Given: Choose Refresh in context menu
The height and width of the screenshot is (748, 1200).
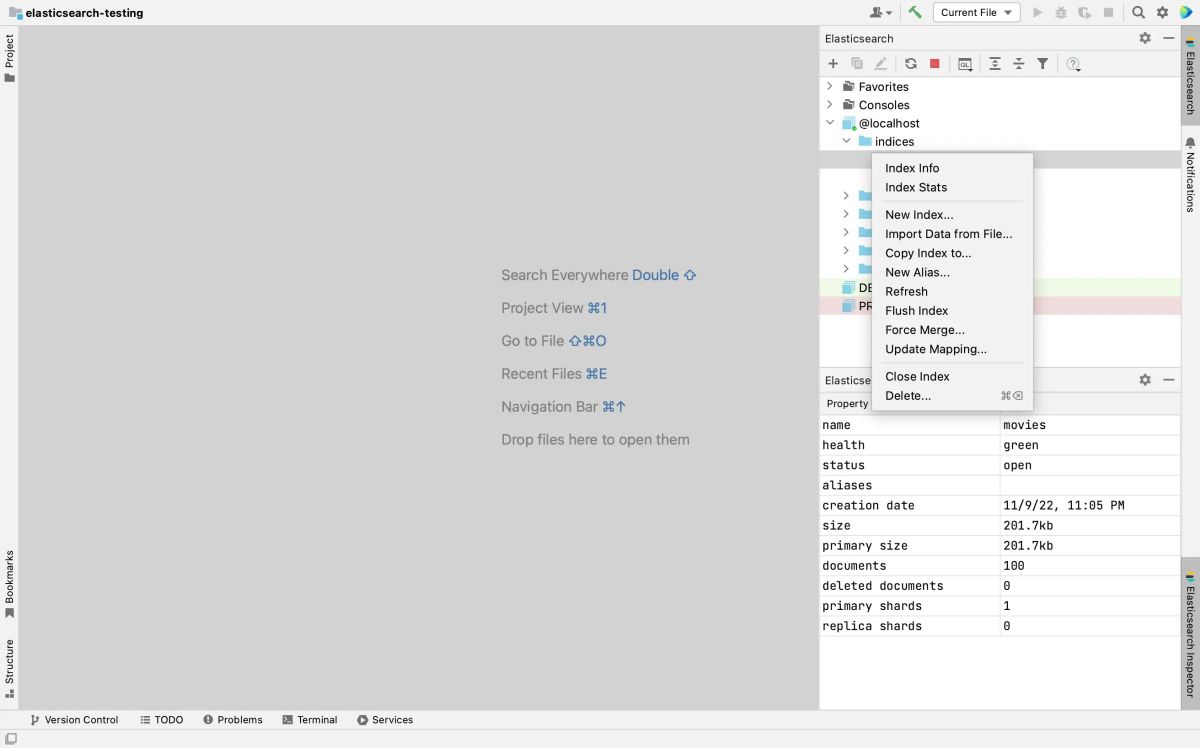Looking at the screenshot, I should click(x=953, y=291).
